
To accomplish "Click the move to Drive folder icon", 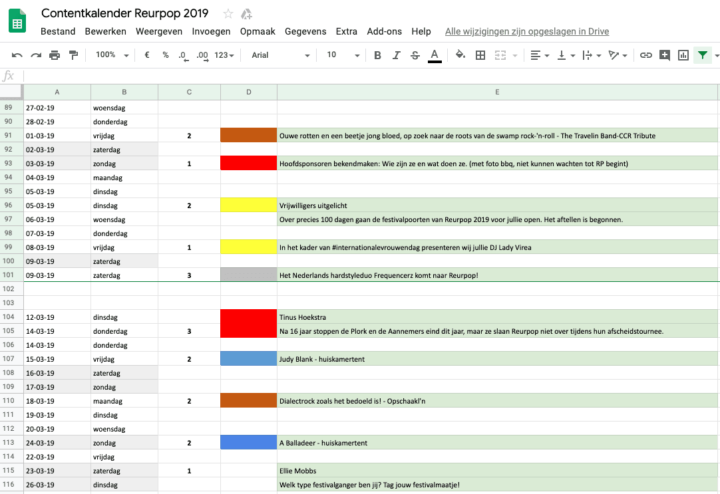I will point(247,14).
